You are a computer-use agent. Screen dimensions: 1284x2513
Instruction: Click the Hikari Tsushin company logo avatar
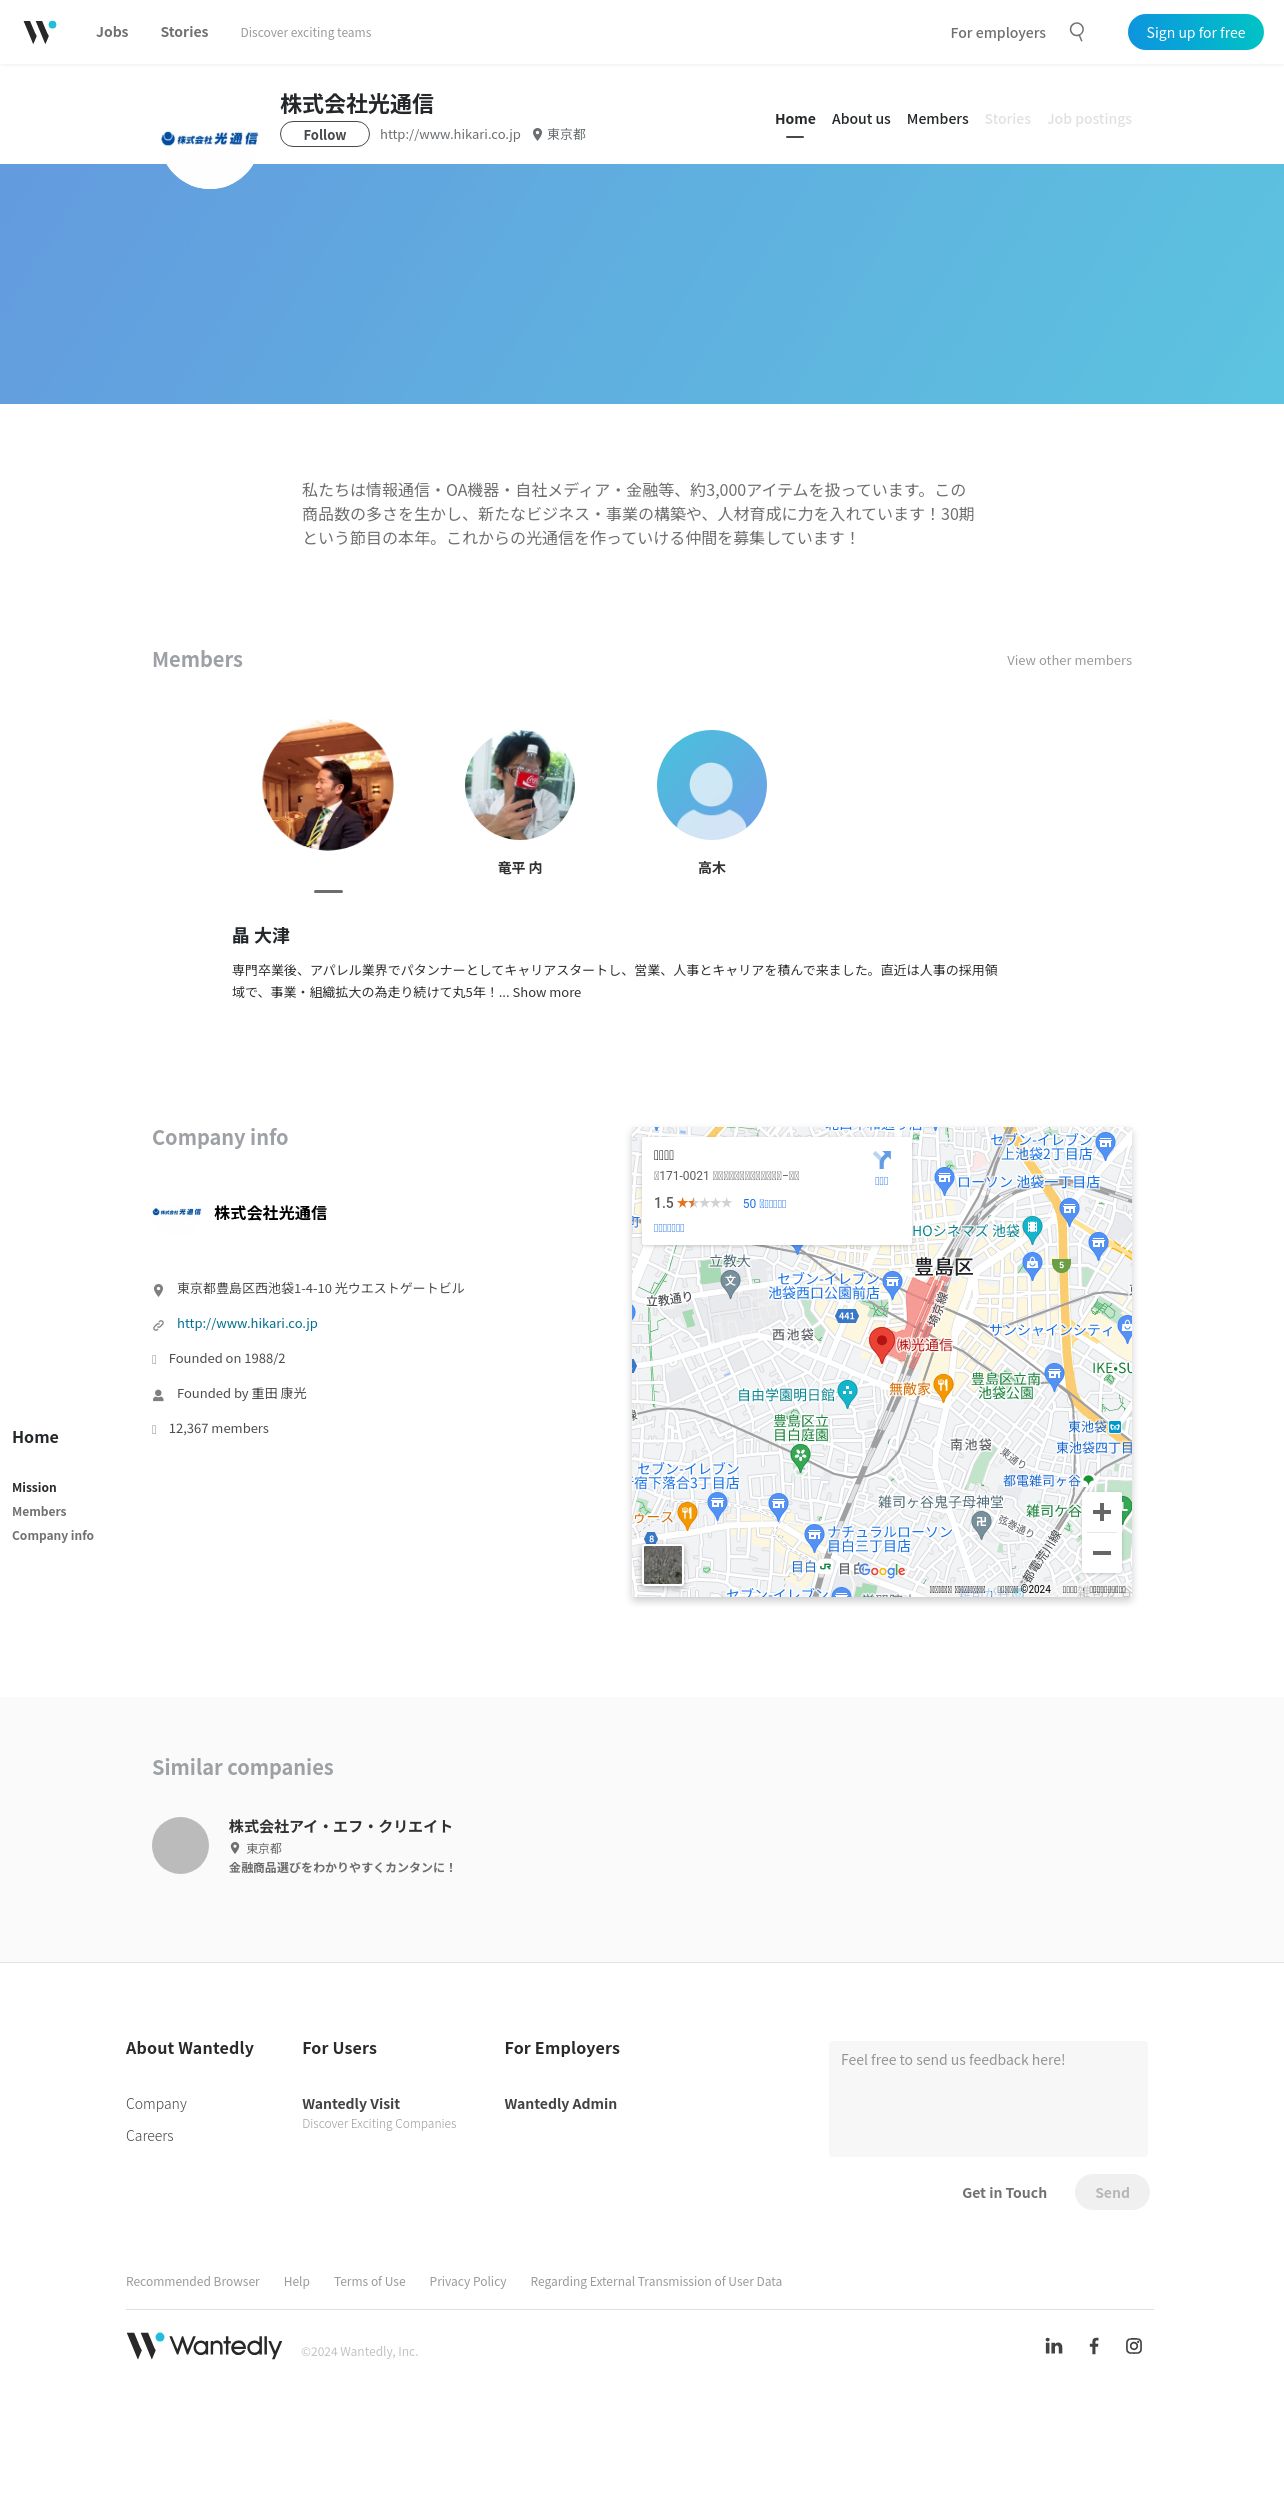210,139
